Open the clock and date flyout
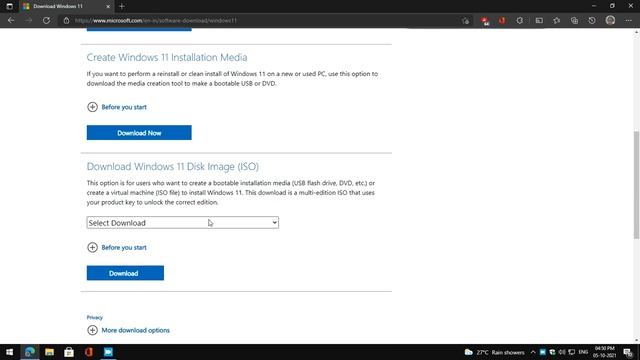640x360 pixels. [x=604, y=352]
